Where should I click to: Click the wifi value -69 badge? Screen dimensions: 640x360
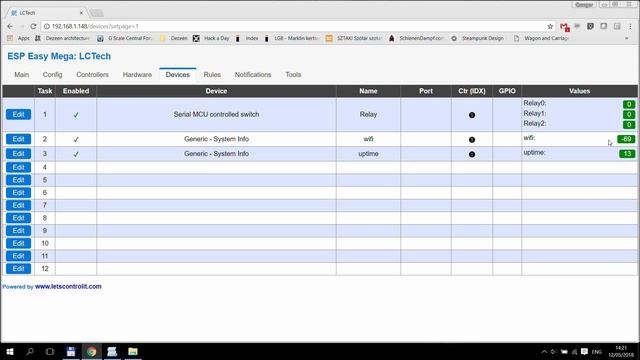(x=626, y=139)
